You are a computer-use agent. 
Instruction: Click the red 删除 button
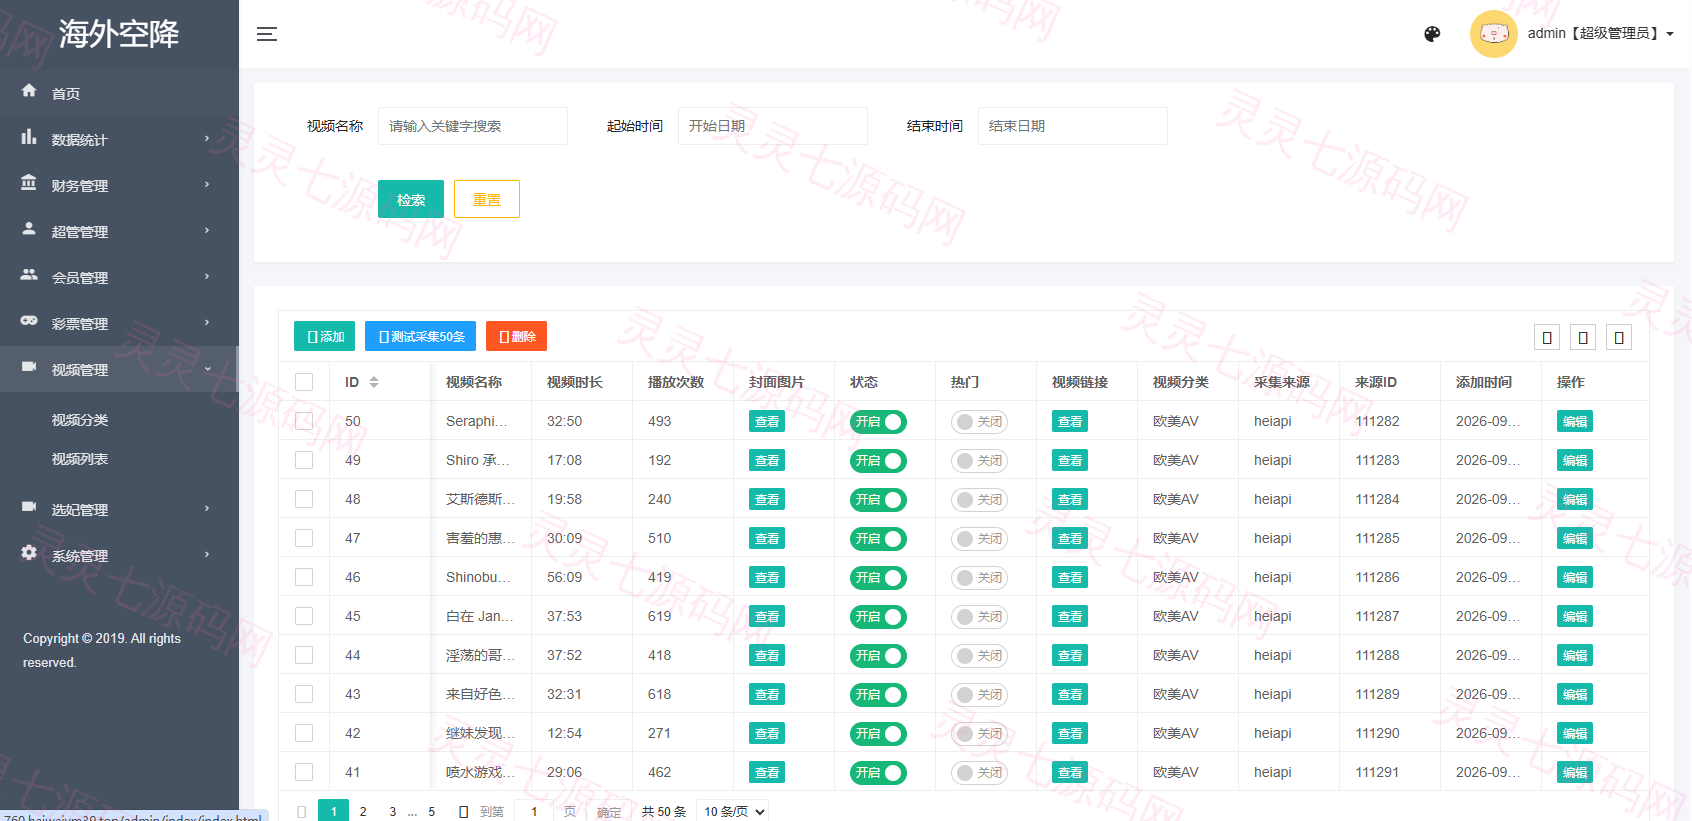(x=516, y=336)
